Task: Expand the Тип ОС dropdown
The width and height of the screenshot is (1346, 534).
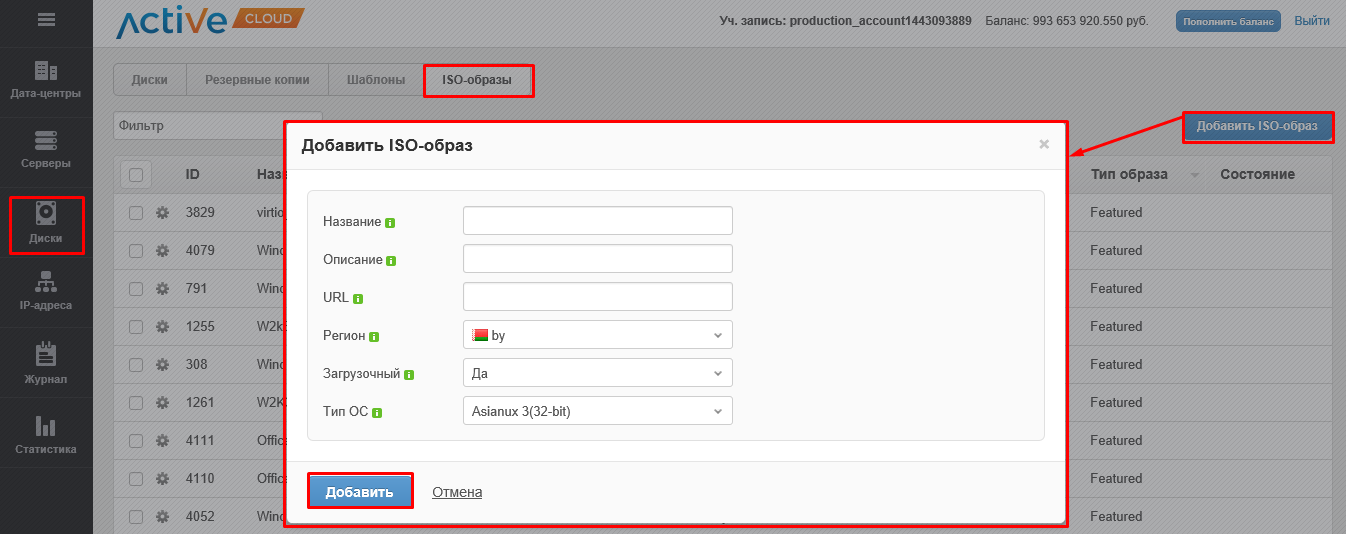Action: point(597,411)
